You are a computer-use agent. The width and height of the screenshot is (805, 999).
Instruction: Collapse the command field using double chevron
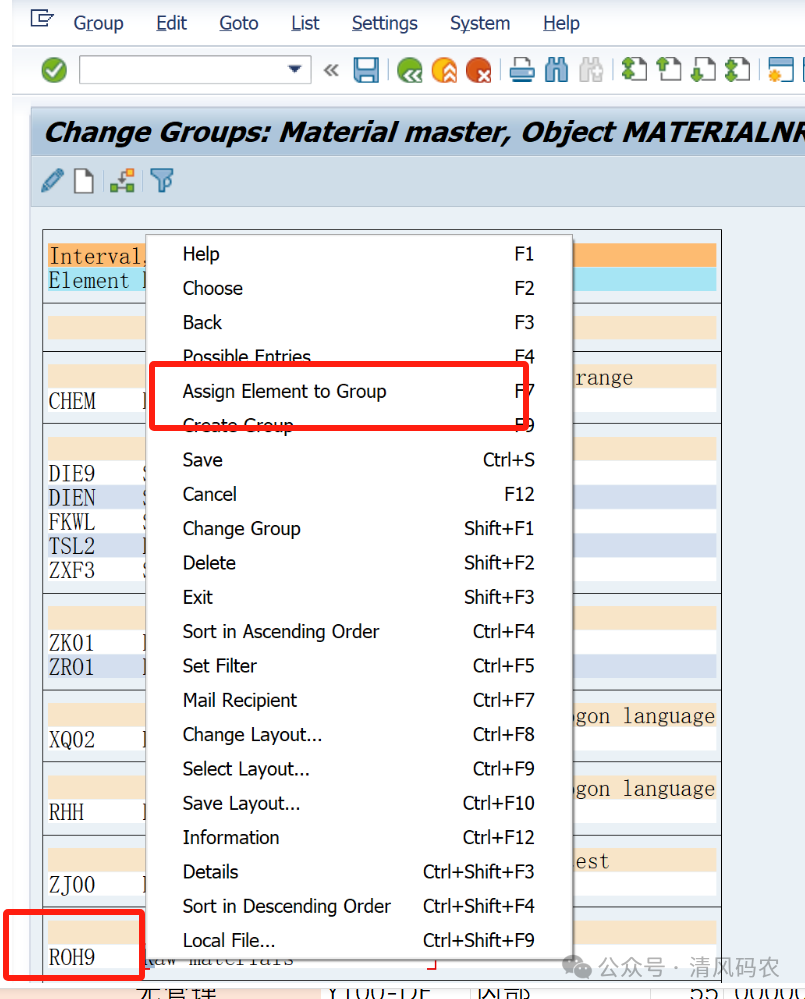[331, 70]
